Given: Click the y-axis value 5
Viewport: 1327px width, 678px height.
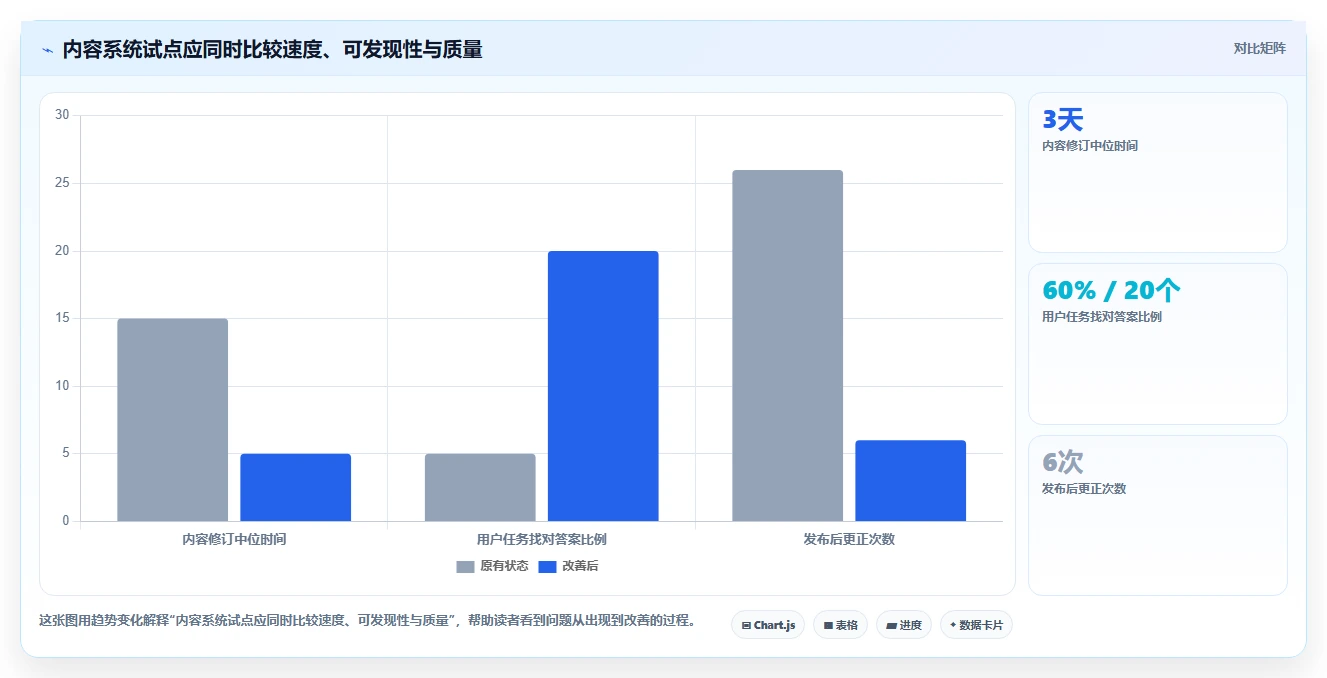Looking at the screenshot, I should (x=66, y=453).
